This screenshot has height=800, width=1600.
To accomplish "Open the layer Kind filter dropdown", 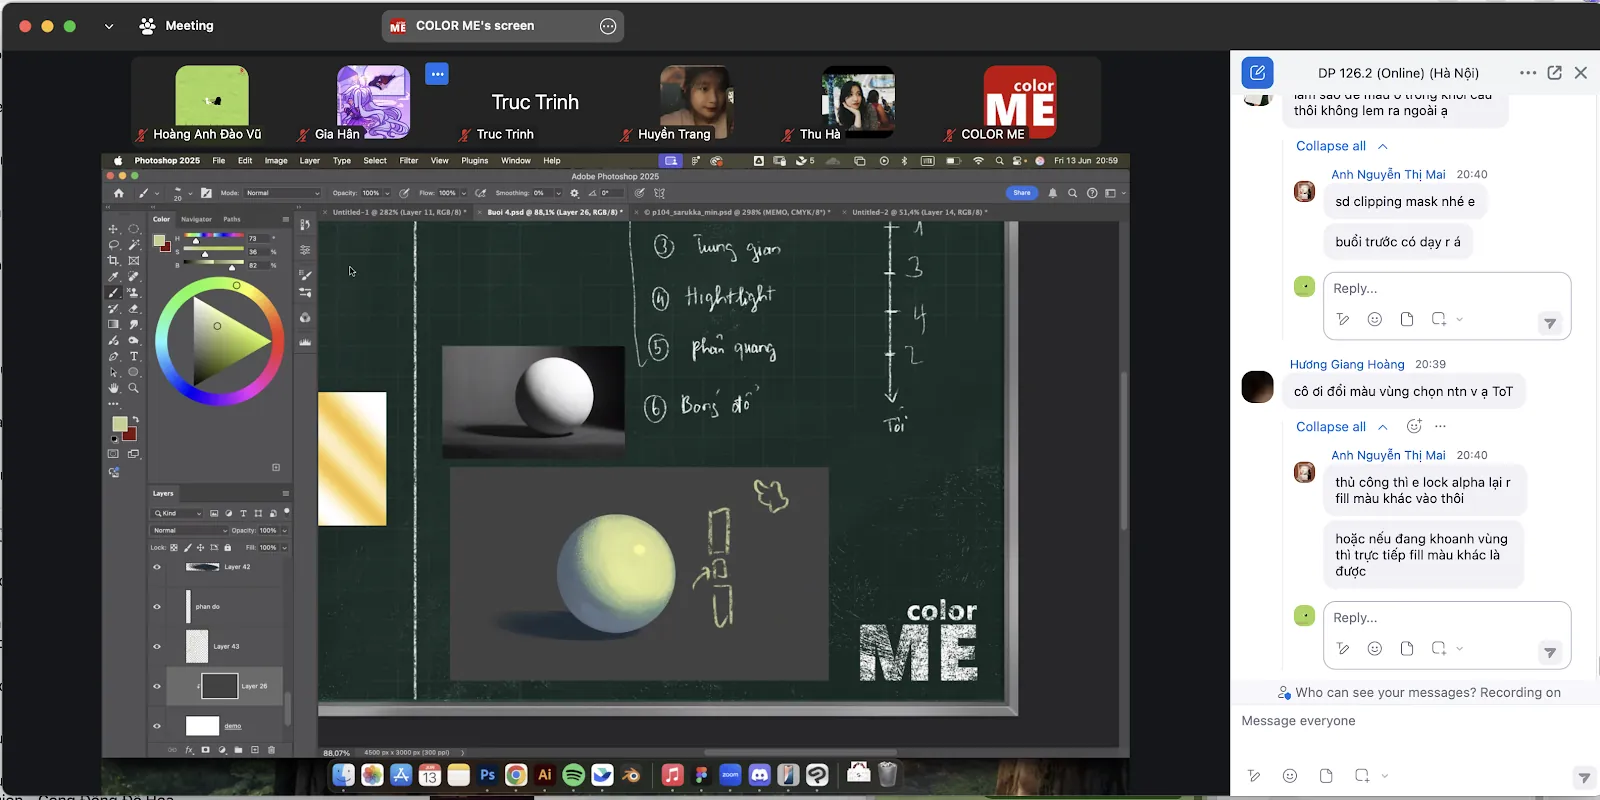I will [x=178, y=513].
